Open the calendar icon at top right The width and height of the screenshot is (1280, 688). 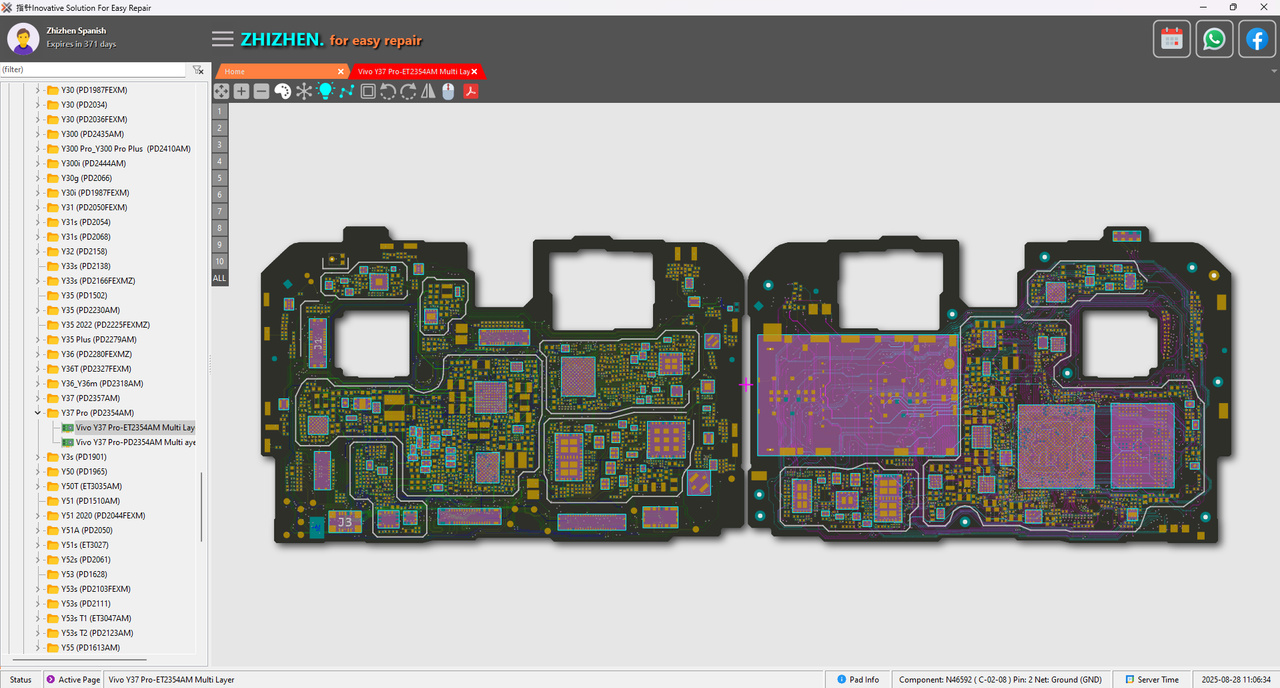pos(1172,39)
